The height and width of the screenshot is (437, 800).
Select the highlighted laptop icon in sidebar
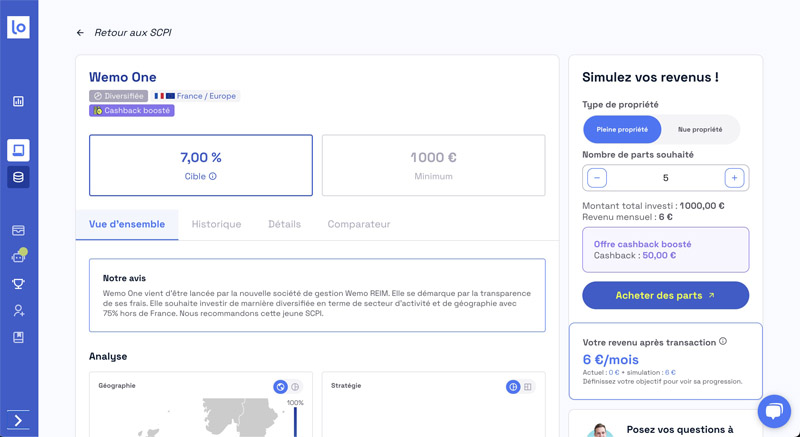pos(18,150)
